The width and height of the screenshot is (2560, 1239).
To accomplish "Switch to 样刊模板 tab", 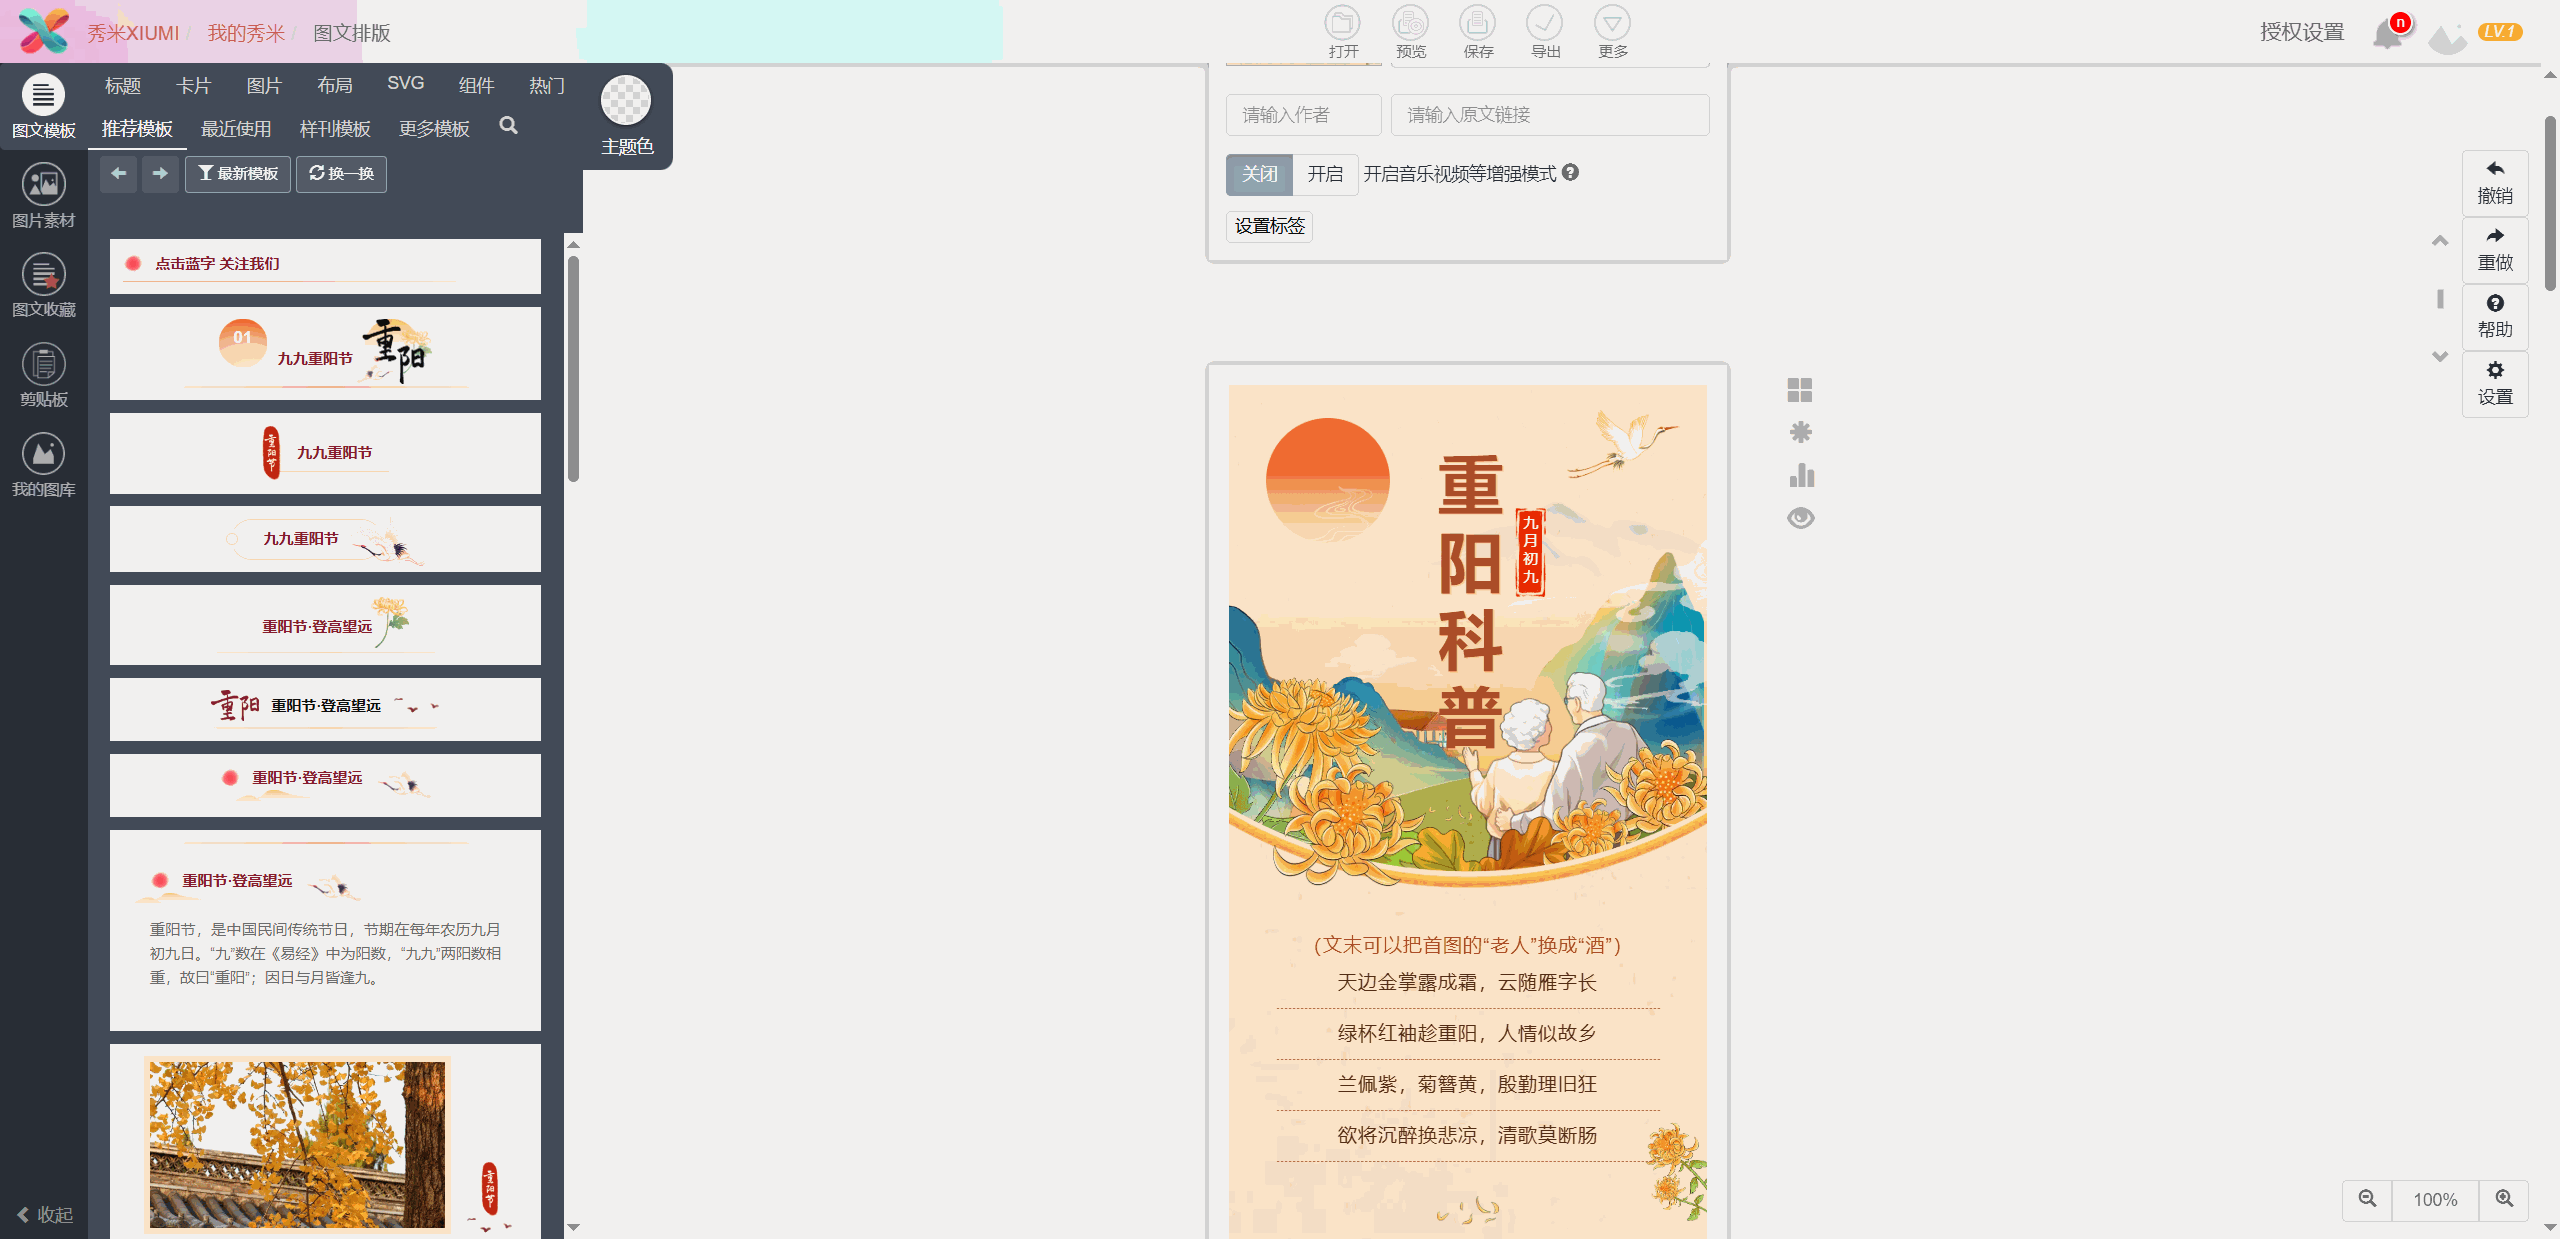I will [335, 129].
